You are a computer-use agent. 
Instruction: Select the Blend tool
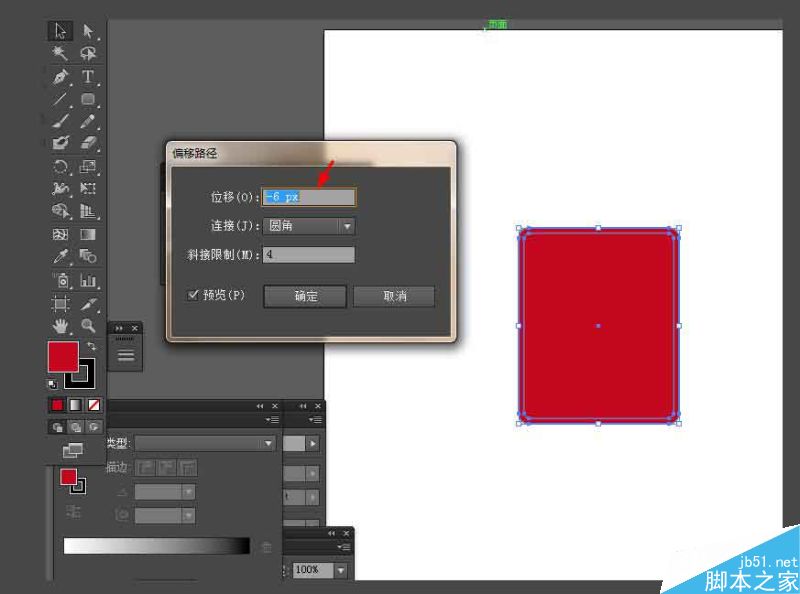coord(88,256)
